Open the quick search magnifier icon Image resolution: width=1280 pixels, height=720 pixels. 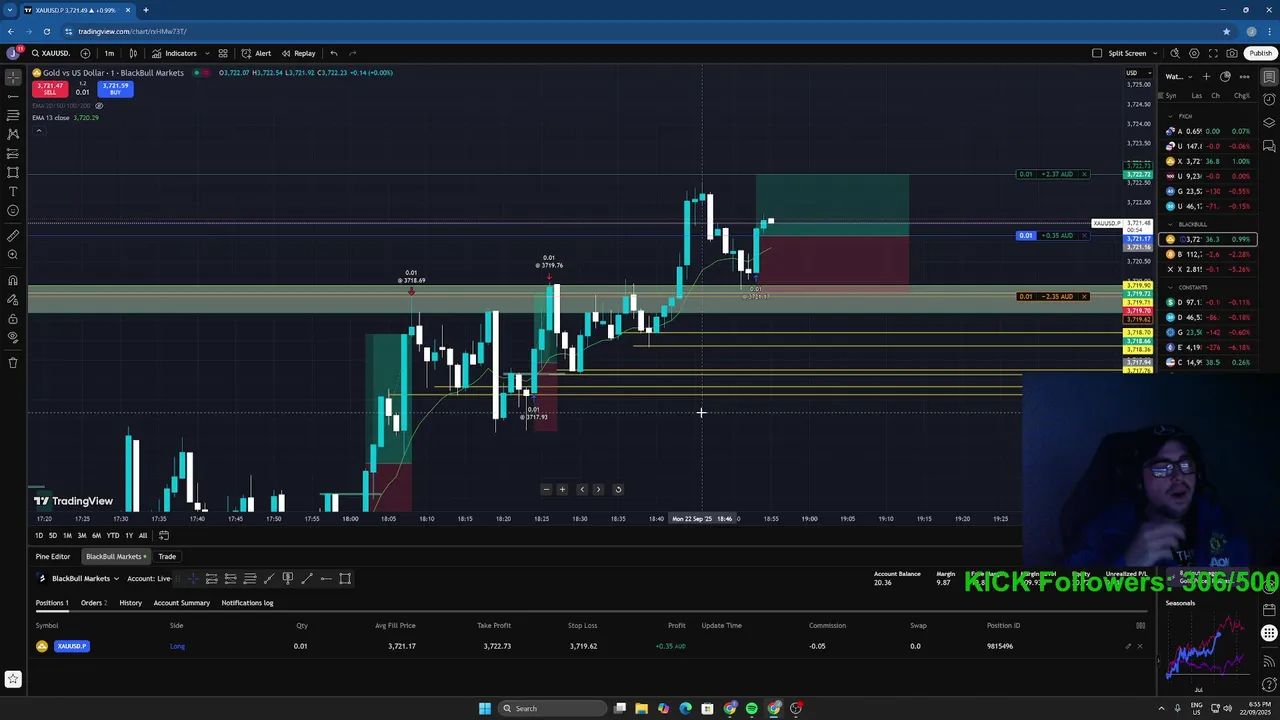[1175, 53]
